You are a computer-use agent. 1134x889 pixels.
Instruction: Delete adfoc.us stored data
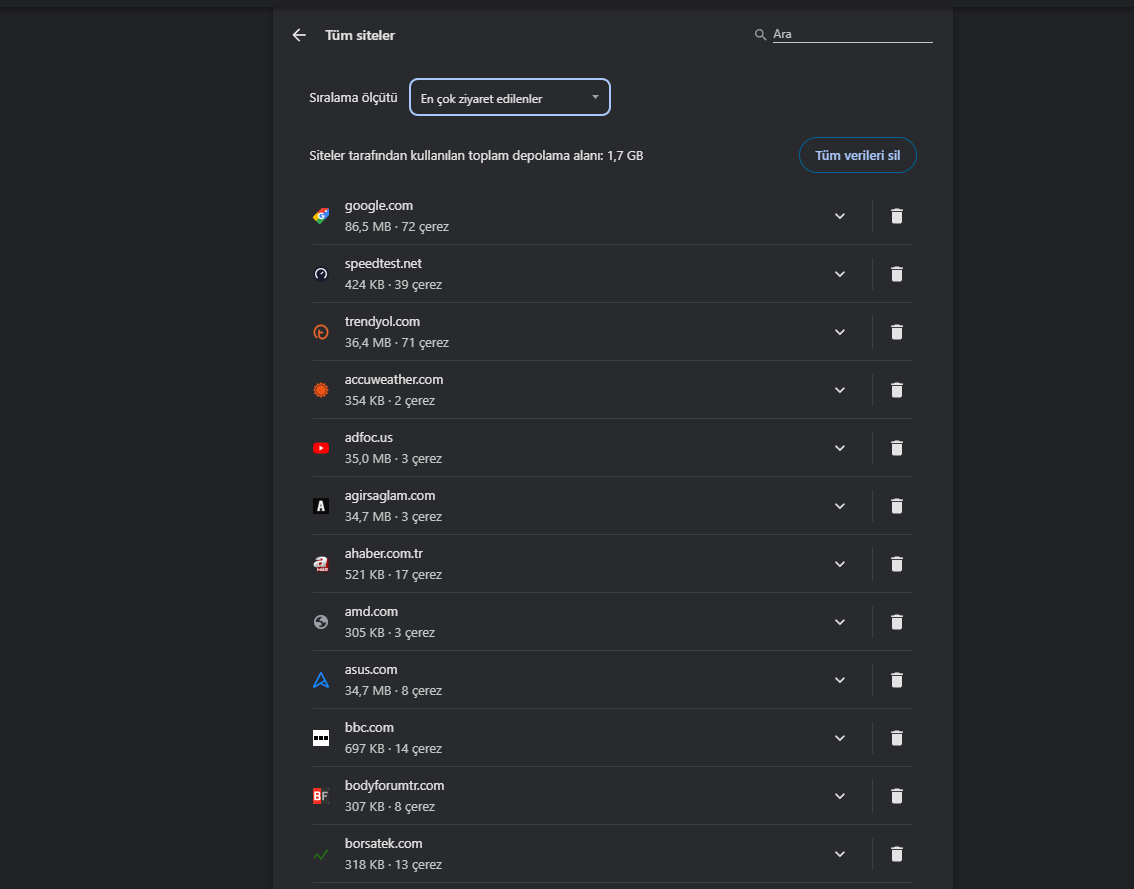pyautogui.click(x=896, y=448)
